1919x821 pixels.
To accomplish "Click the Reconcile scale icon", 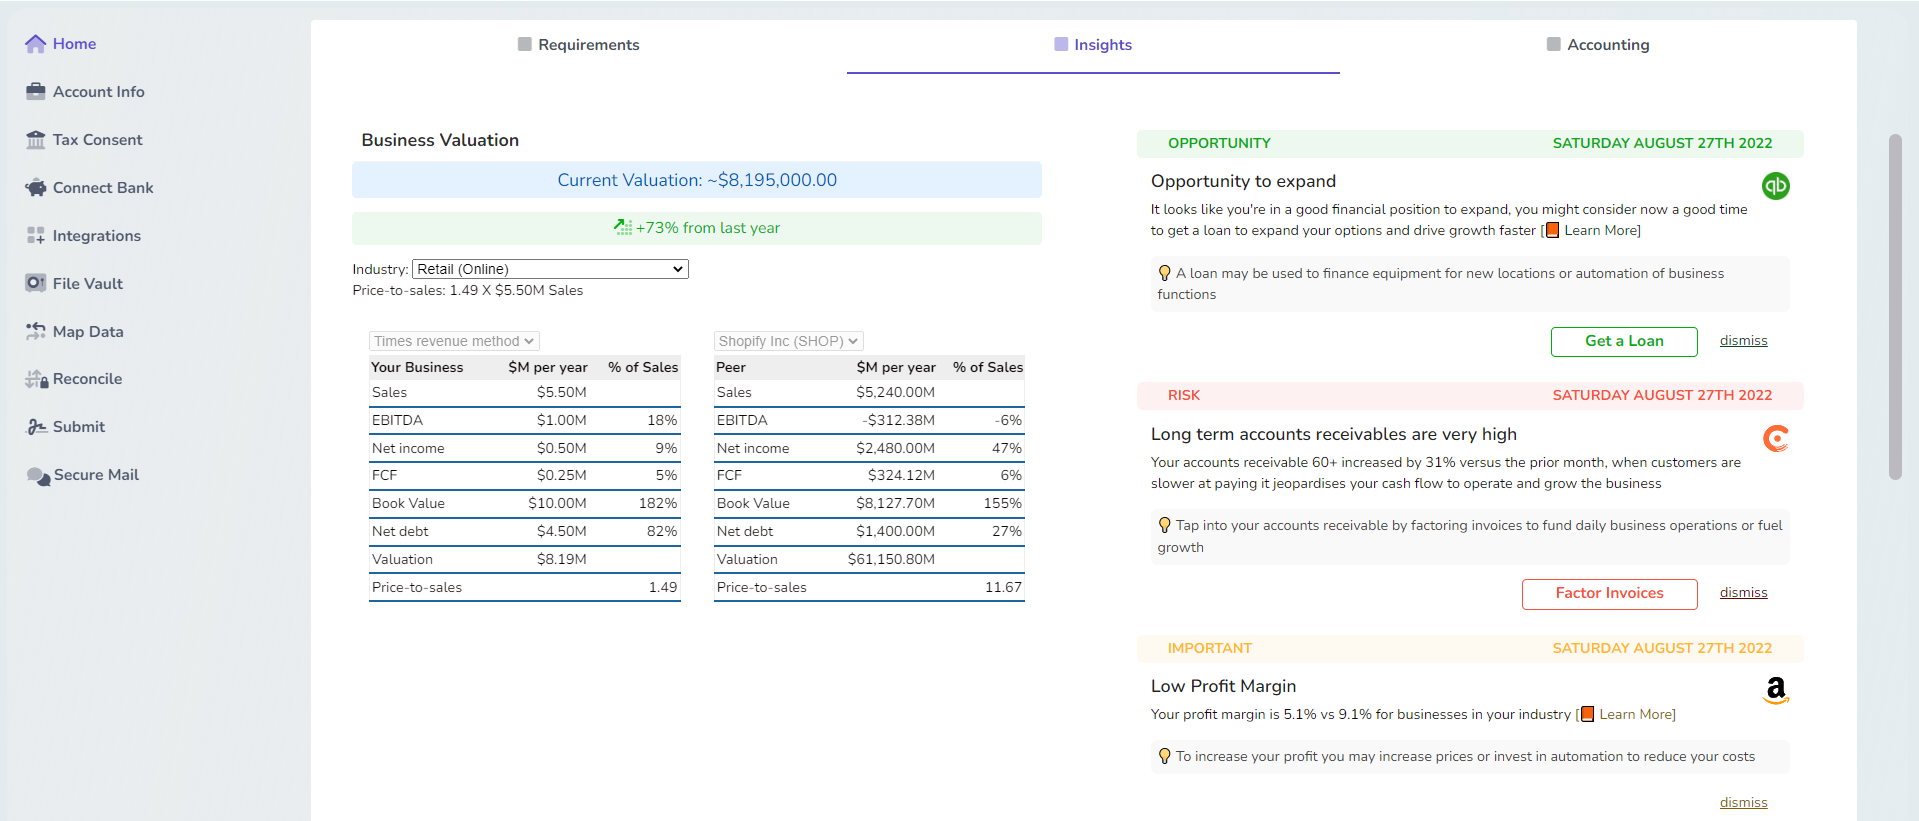I will tap(36, 379).
